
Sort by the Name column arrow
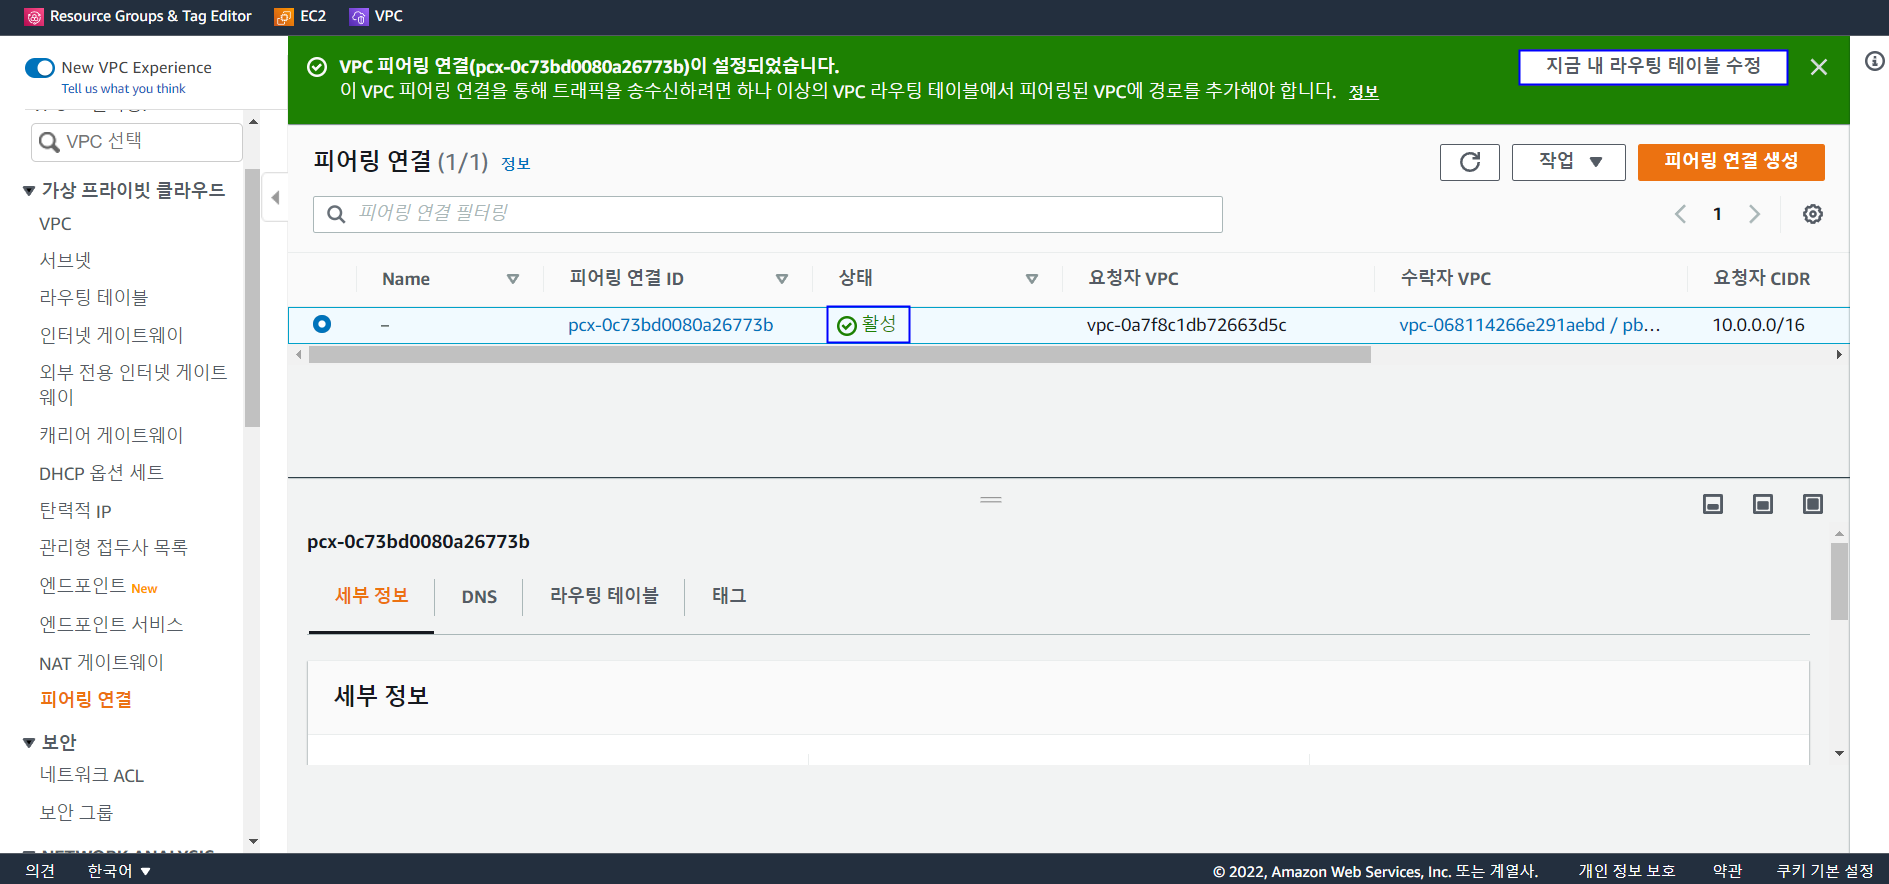(513, 279)
